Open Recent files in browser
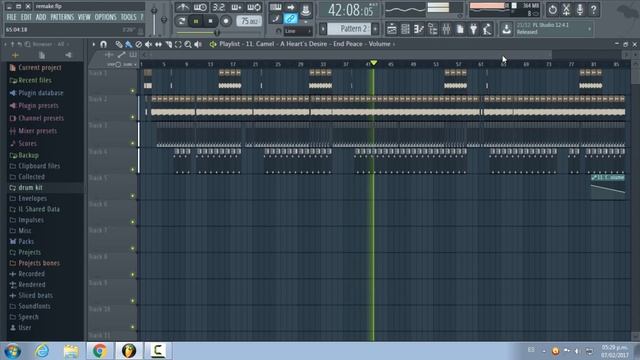Viewport: 640px width, 360px height. click(x=35, y=80)
